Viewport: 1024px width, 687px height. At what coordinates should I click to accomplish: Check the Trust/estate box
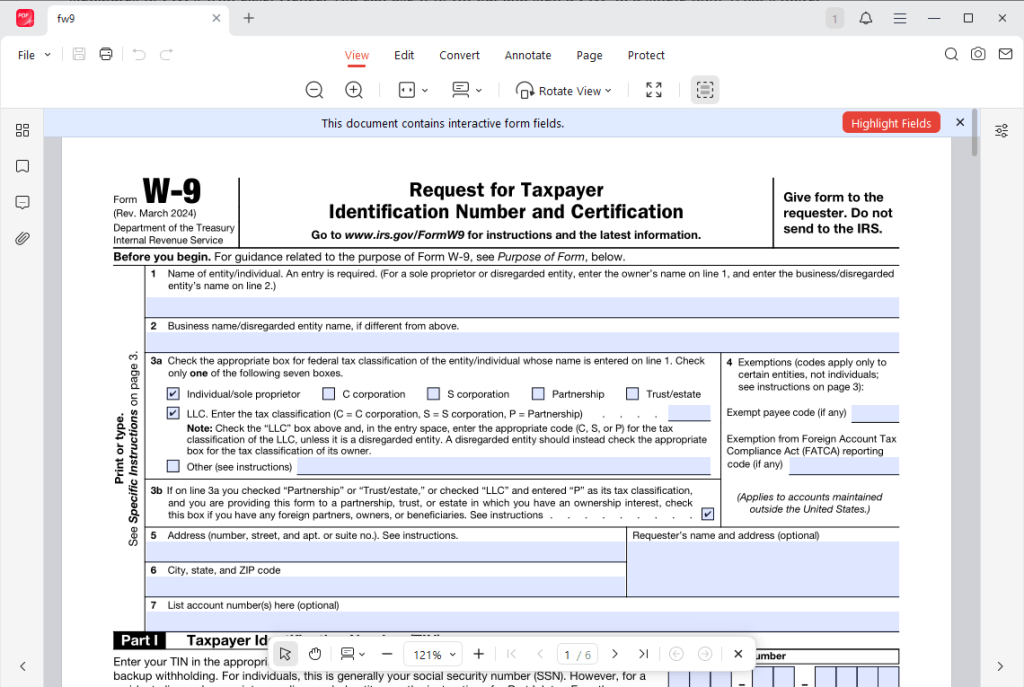tap(632, 394)
